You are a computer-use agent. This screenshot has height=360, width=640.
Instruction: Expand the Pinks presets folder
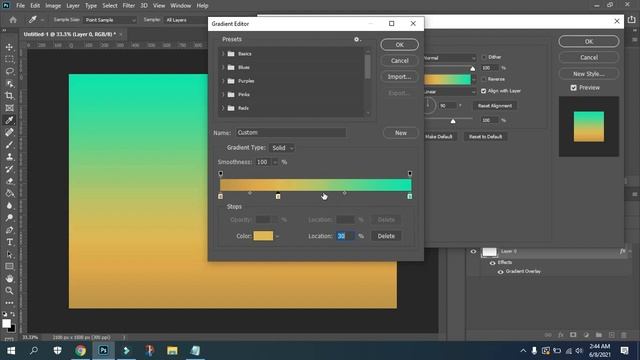click(x=223, y=94)
